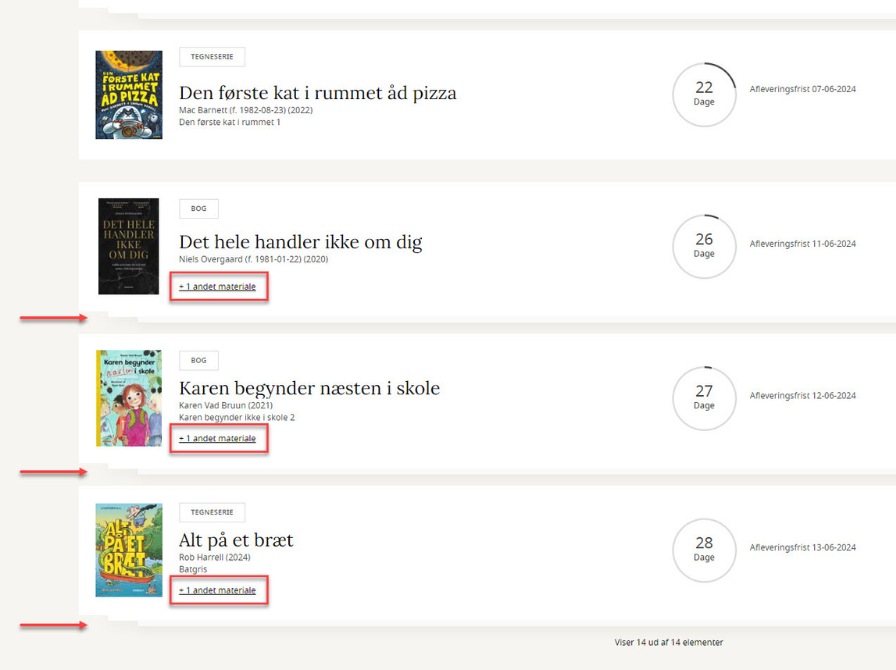Viewport: 896px width, 670px height.
Task: Click the 'Afleveringsfrist 07-06-2024' due date
Action: click(x=802, y=90)
